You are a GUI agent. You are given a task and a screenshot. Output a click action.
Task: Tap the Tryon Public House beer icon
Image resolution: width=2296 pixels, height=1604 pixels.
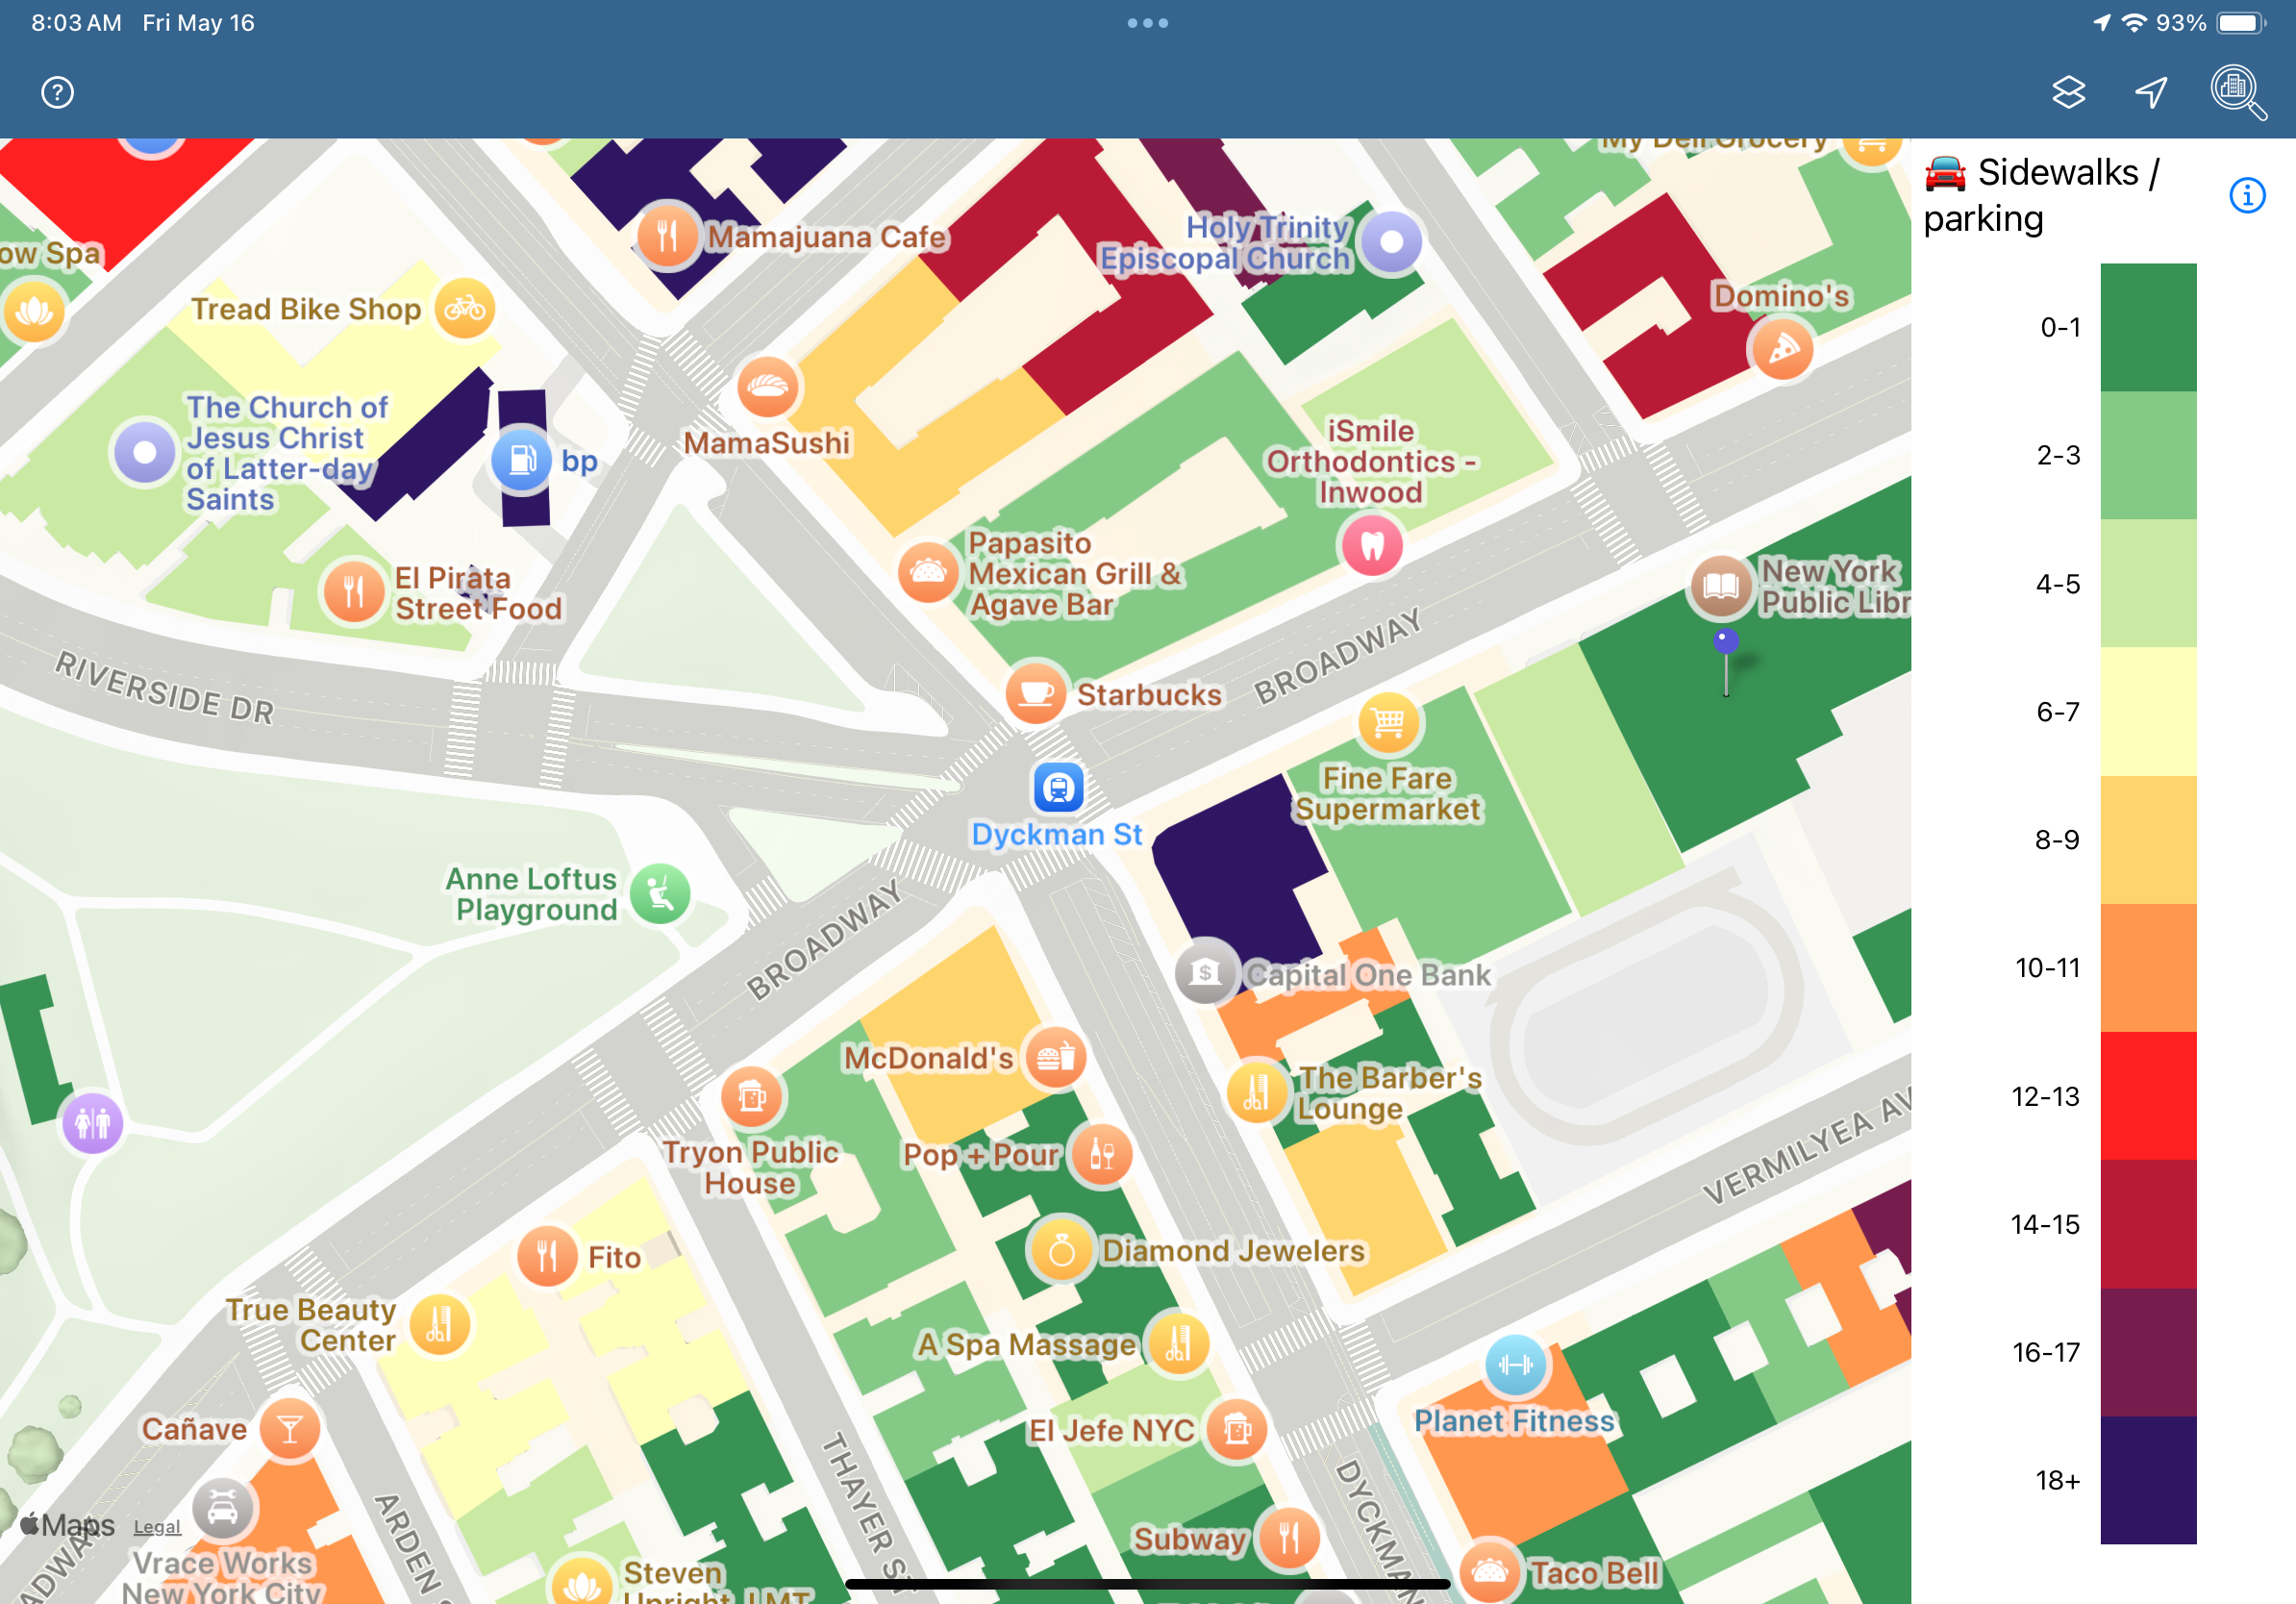click(x=752, y=1097)
